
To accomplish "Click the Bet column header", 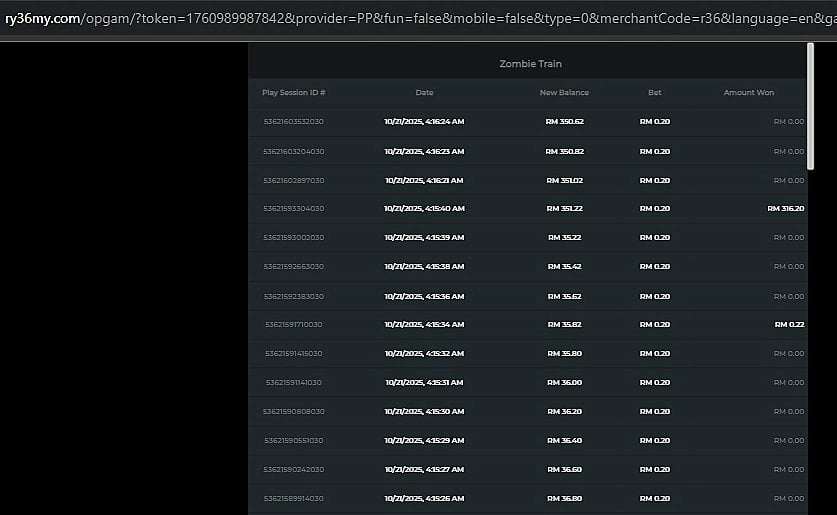I will [654, 93].
